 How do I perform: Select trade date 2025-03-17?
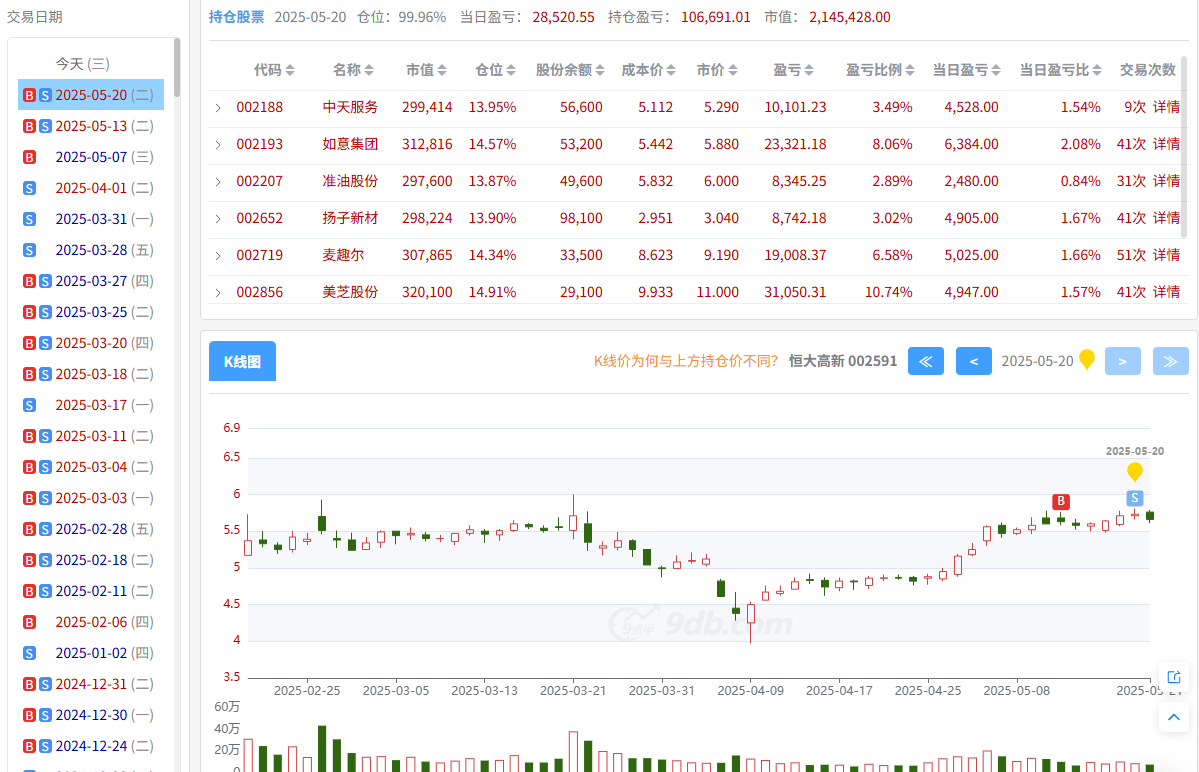[91, 405]
